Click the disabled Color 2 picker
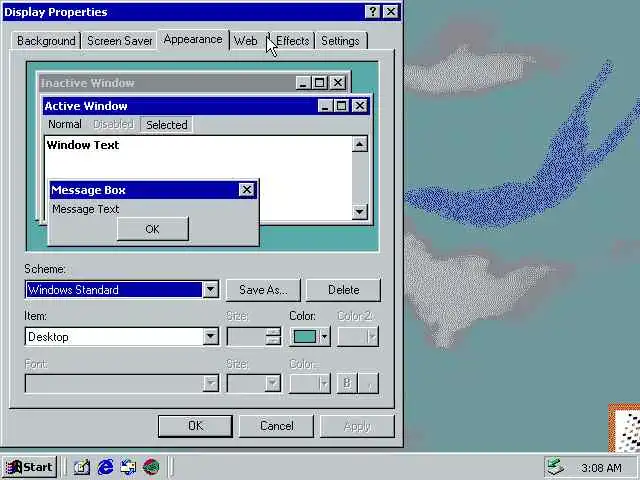The image size is (640, 480). click(x=358, y=337)
